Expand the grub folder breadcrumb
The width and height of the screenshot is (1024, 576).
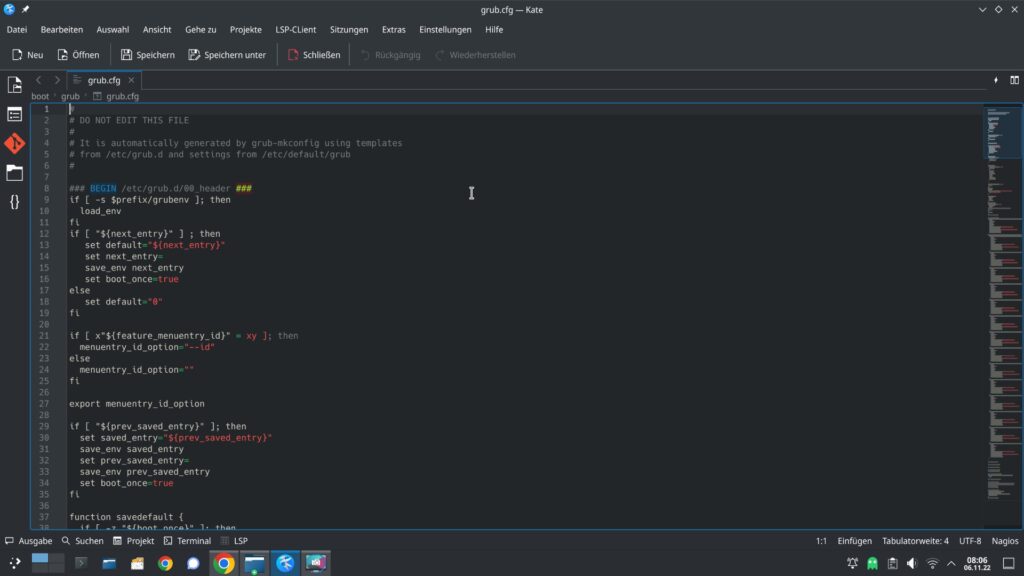tap(70, 96)
